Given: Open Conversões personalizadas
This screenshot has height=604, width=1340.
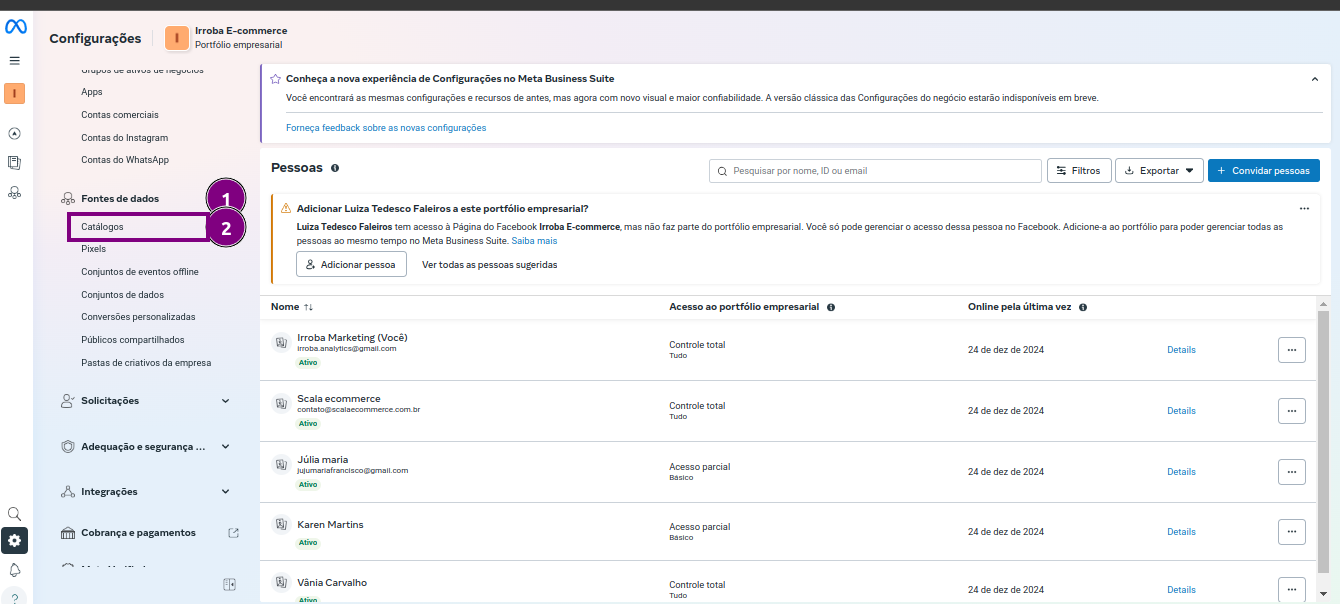Looking at the screenshot, I should pyautogui.click(x=139, y=317).
